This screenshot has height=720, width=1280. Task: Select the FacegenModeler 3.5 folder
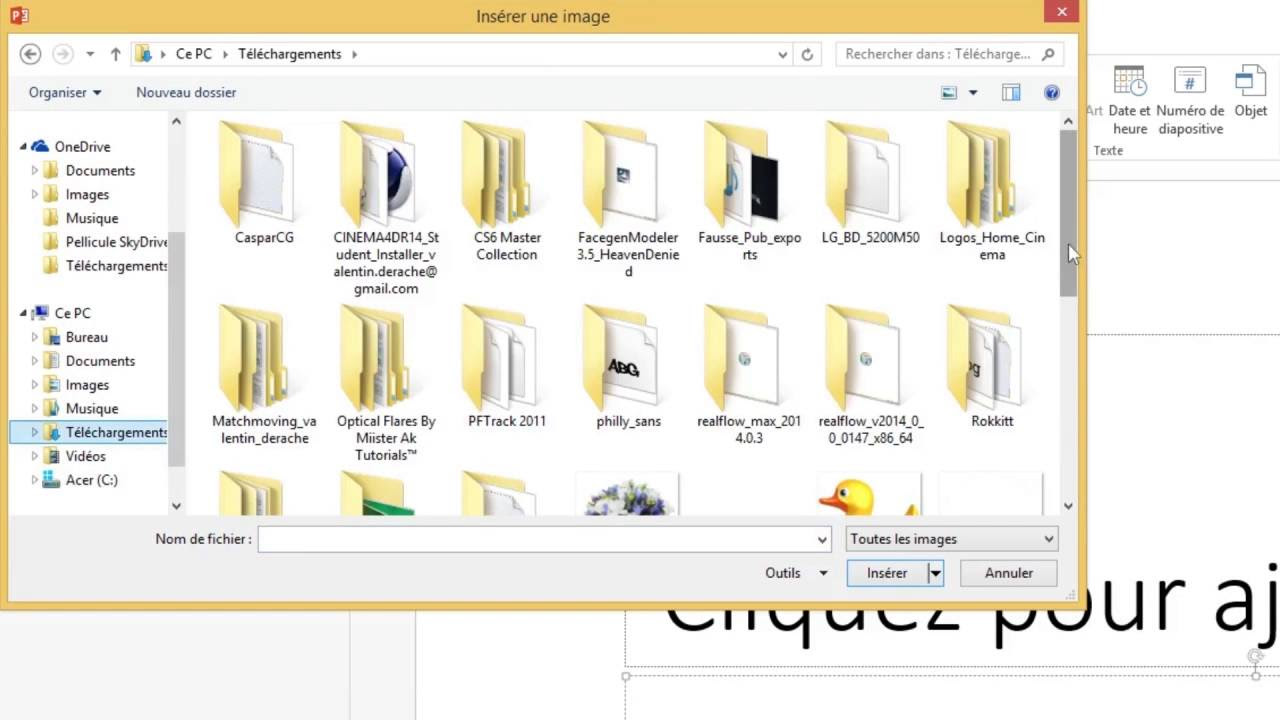coord(628,200)
